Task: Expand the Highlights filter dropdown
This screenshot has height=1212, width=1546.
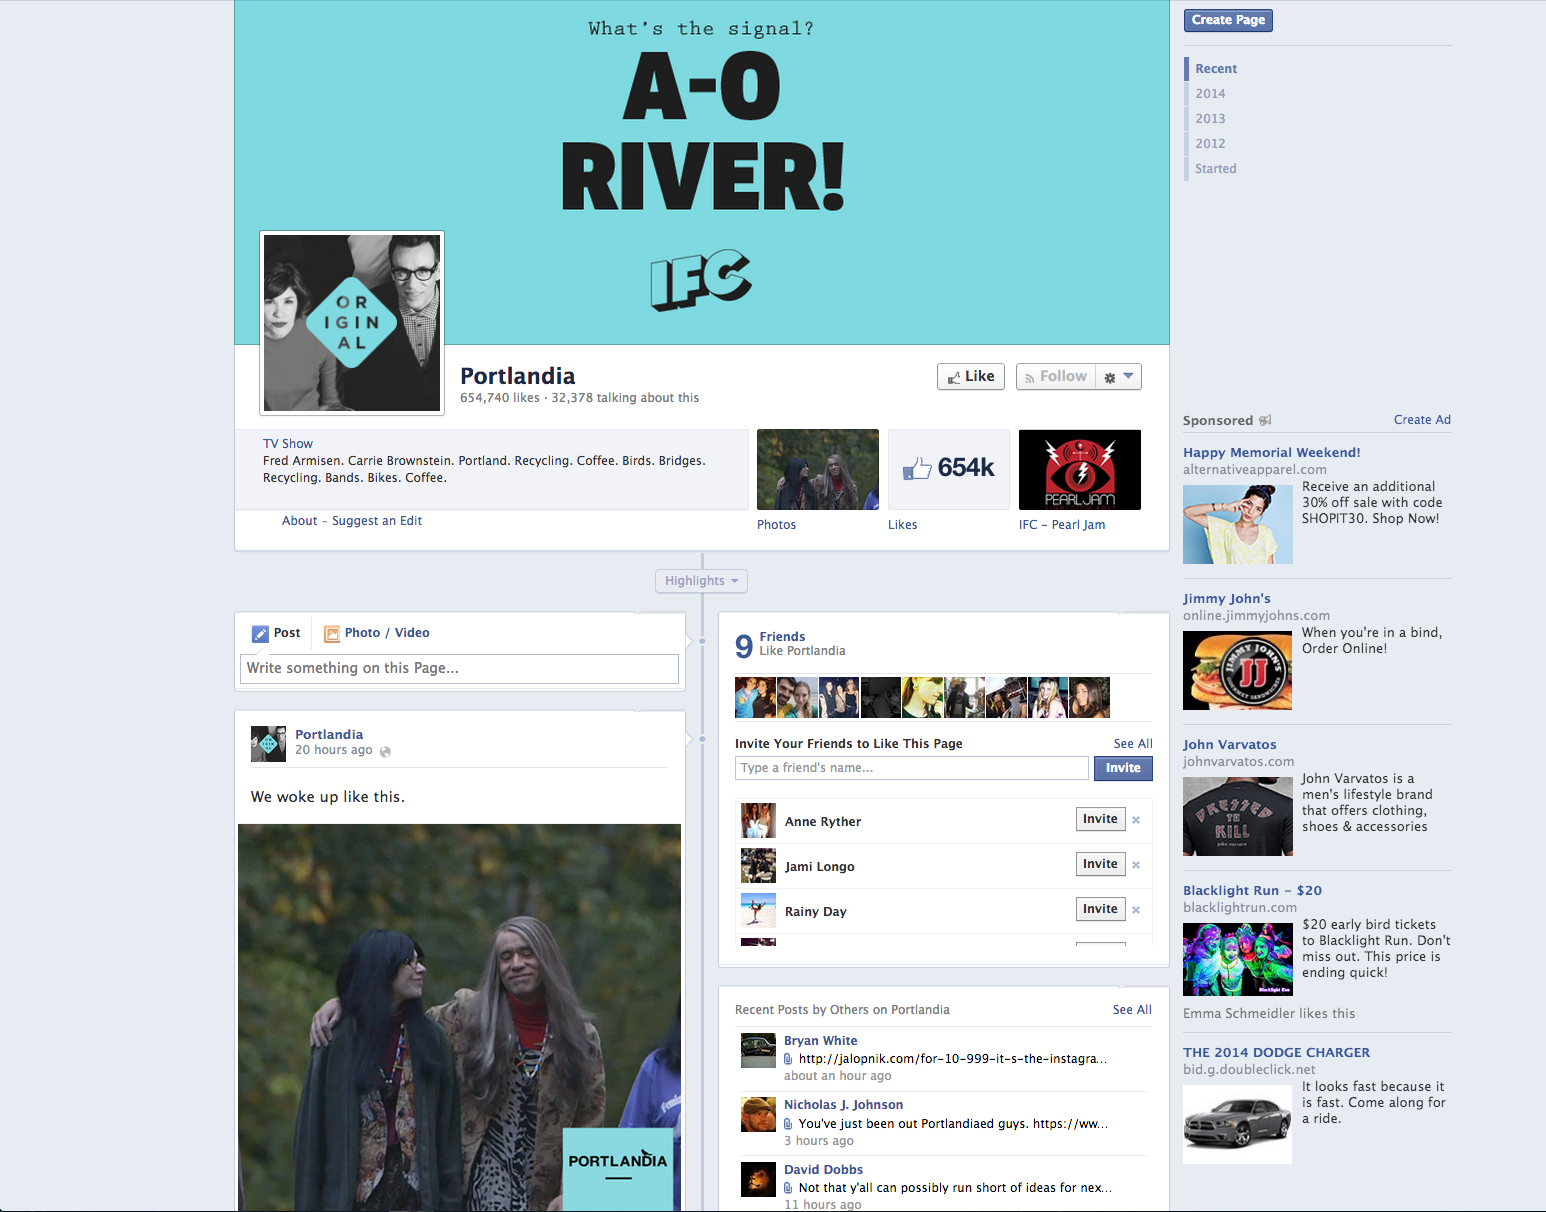Action: click(701, 581)
